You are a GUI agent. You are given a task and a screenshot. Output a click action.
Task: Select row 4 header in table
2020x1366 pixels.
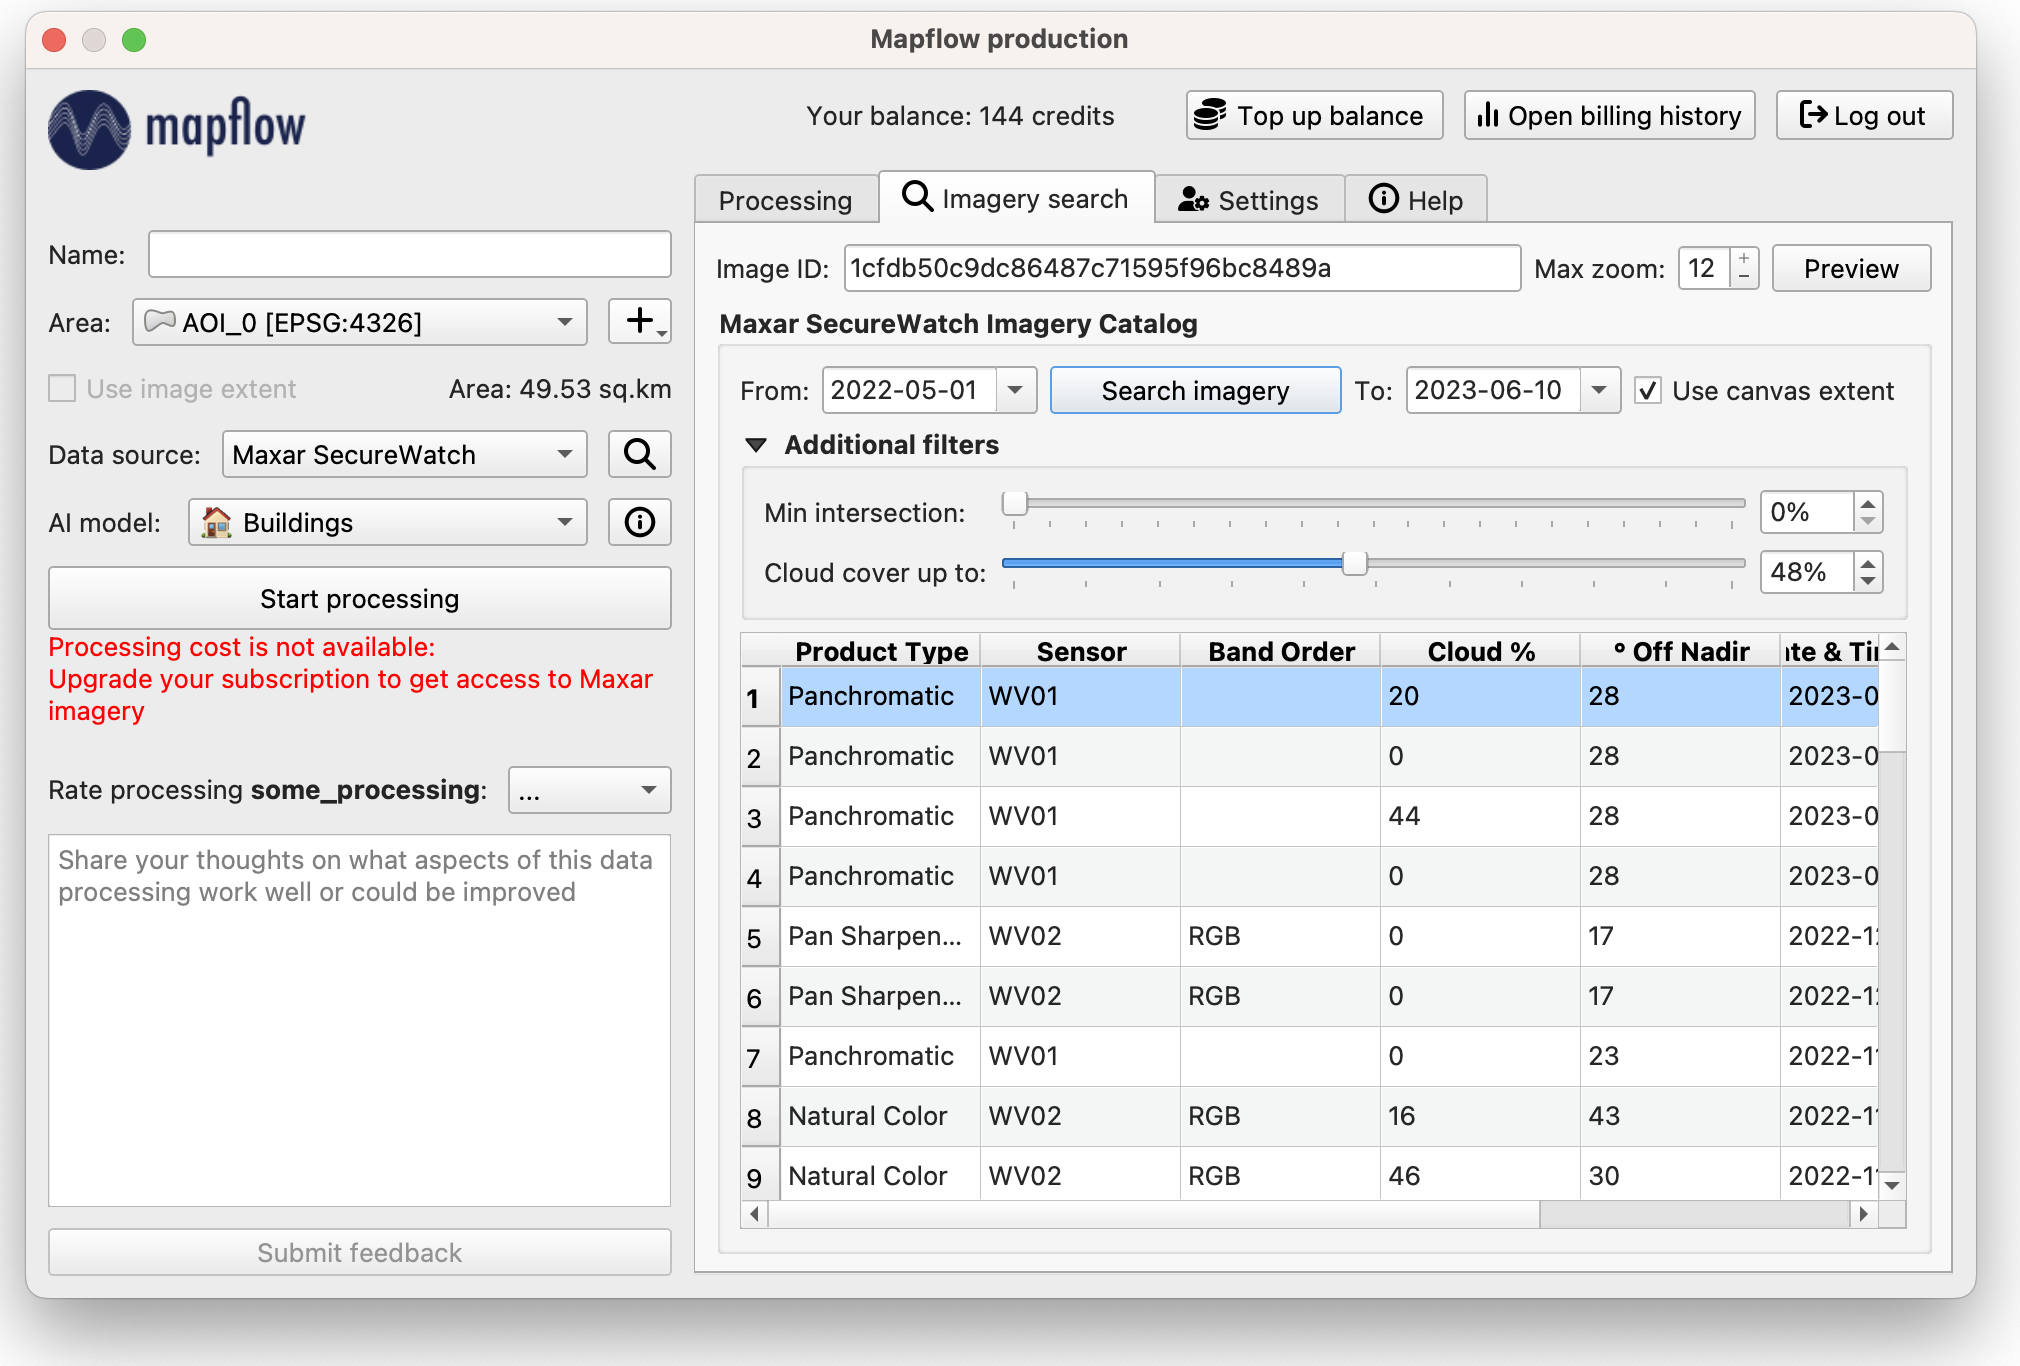[x=760, y=877]
